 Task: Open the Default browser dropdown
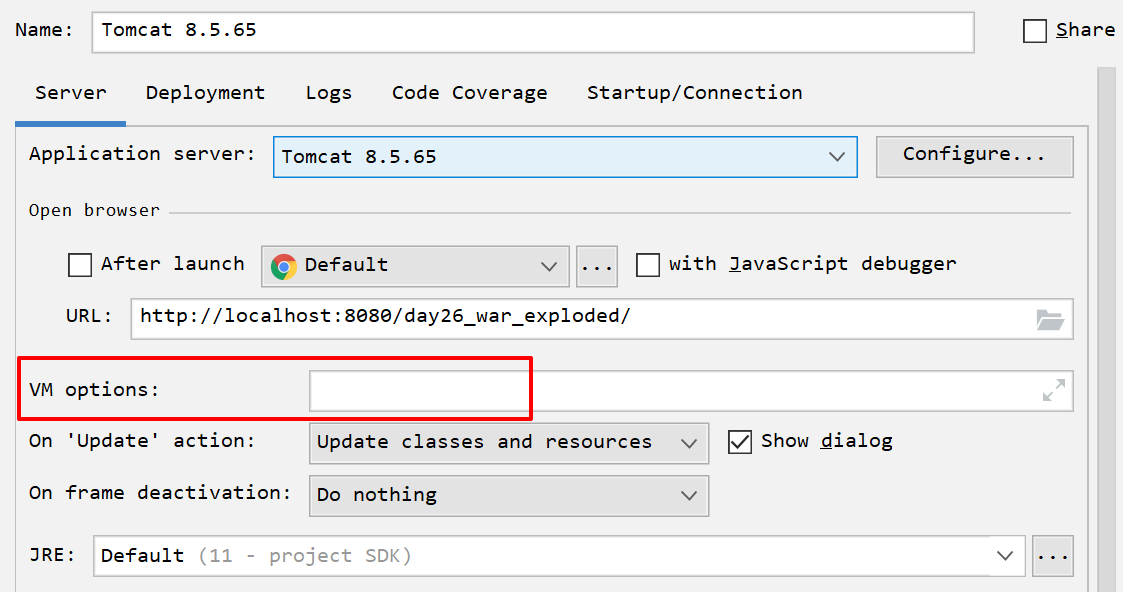[415, 266]
